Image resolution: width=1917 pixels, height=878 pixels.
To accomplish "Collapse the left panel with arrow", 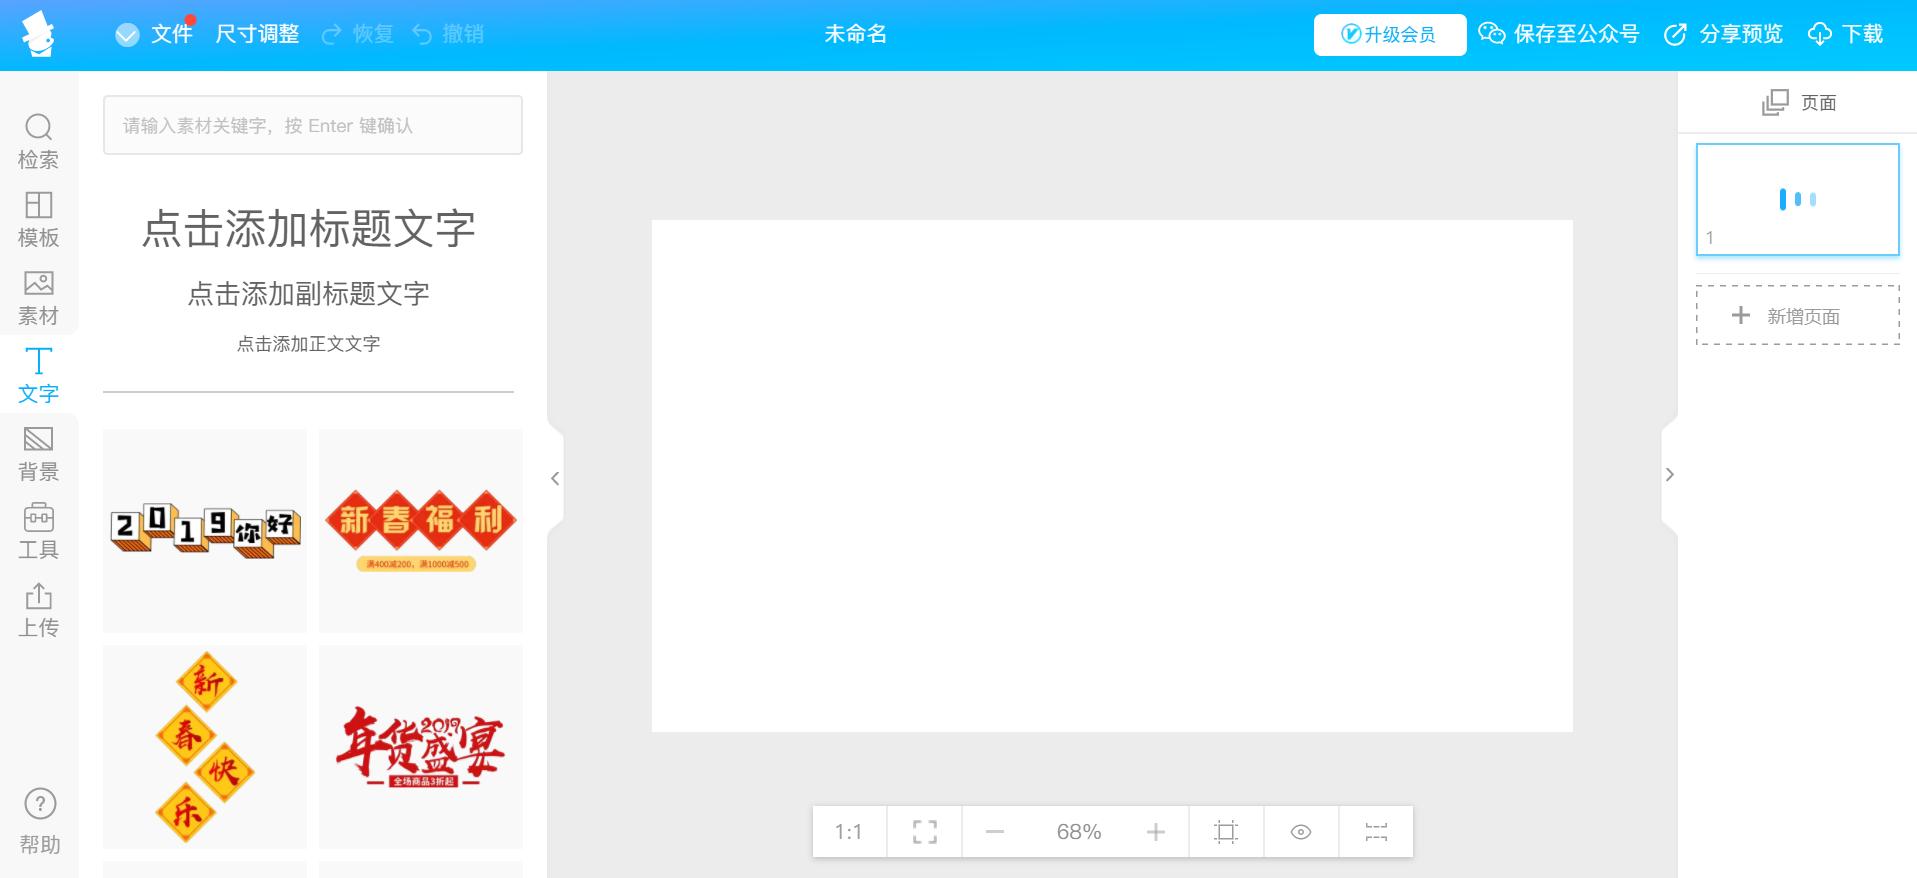I will (x=555, y=478).
